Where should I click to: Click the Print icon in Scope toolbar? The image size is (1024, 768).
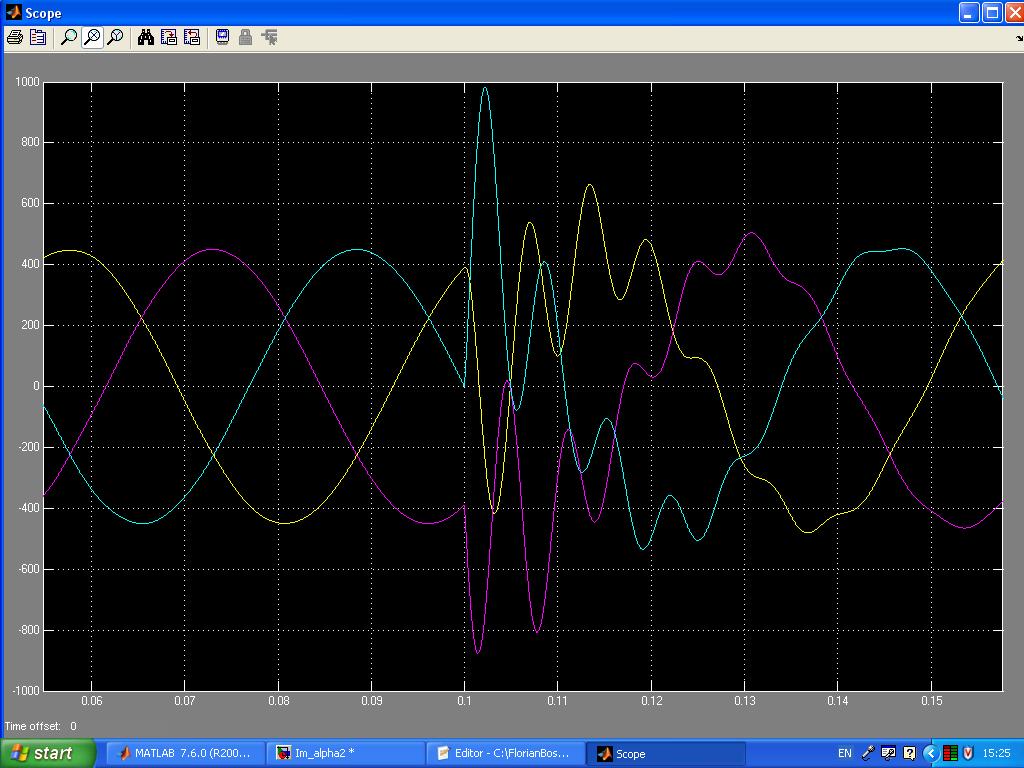click(x=14, y=37)
